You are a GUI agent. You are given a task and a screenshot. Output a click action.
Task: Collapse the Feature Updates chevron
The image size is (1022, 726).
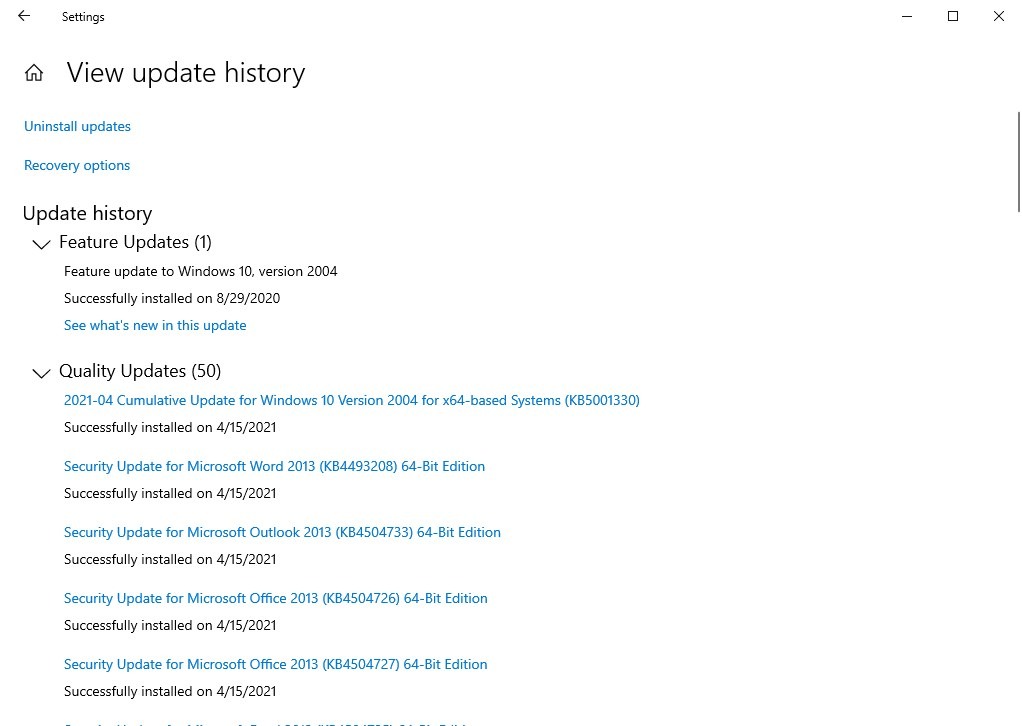tap(41, 244)
